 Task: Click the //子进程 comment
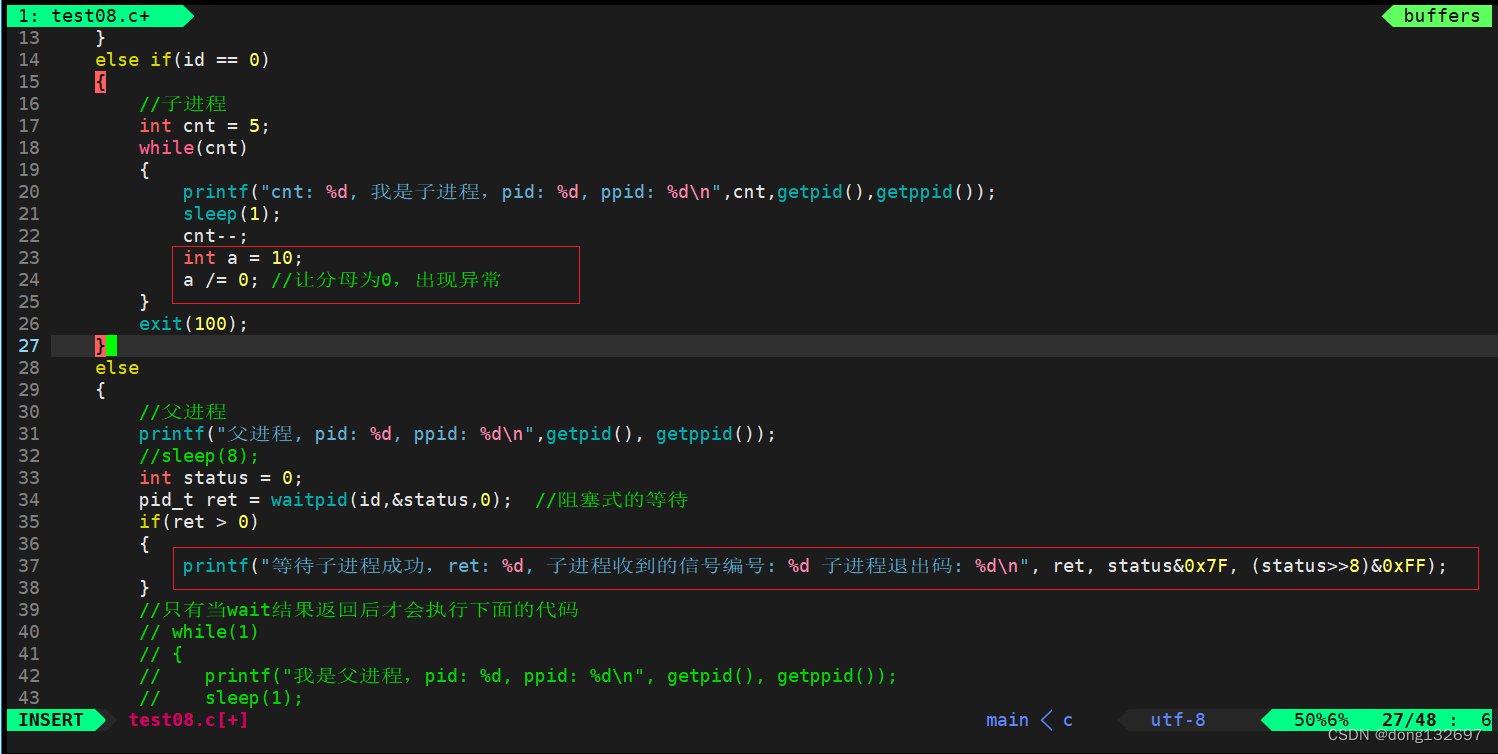pyautogui.click(x=183, y=104)
